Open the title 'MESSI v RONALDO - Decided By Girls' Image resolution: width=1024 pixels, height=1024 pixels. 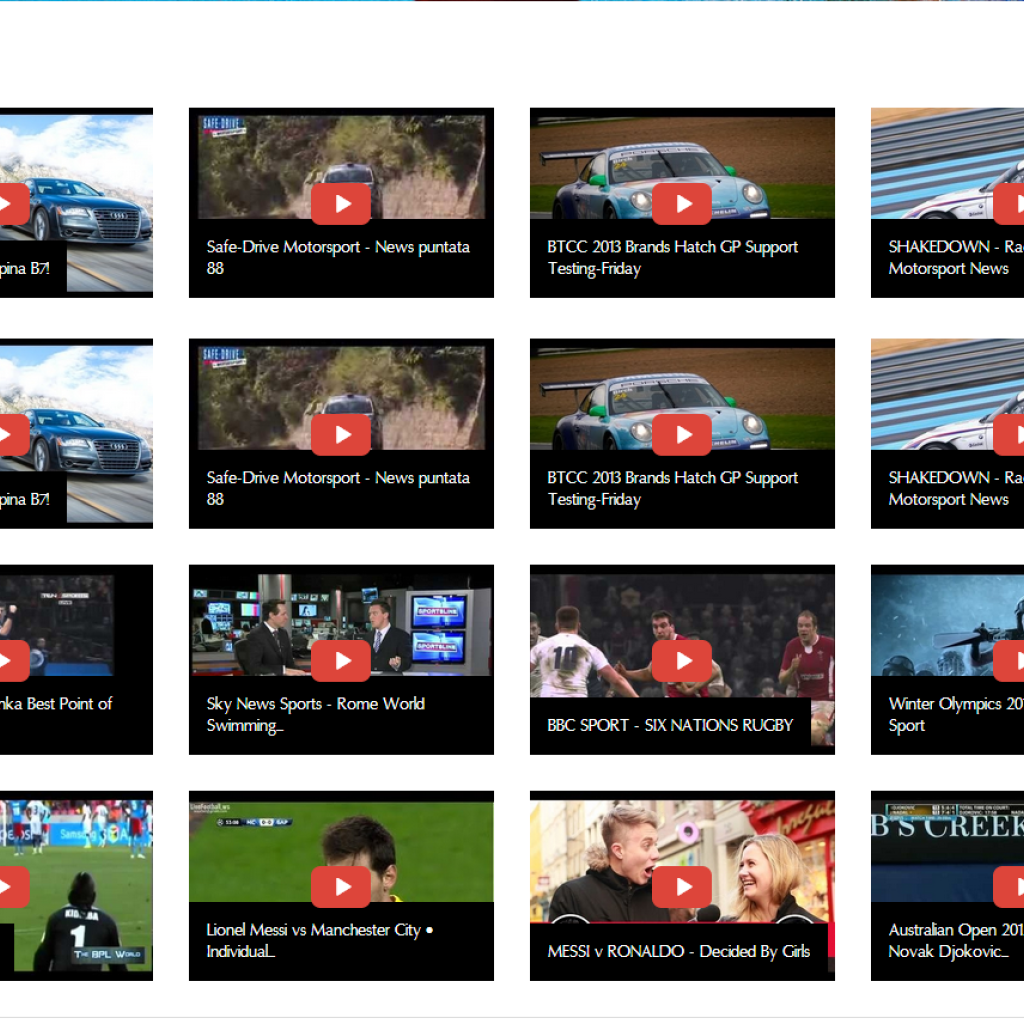coord(679,952)
